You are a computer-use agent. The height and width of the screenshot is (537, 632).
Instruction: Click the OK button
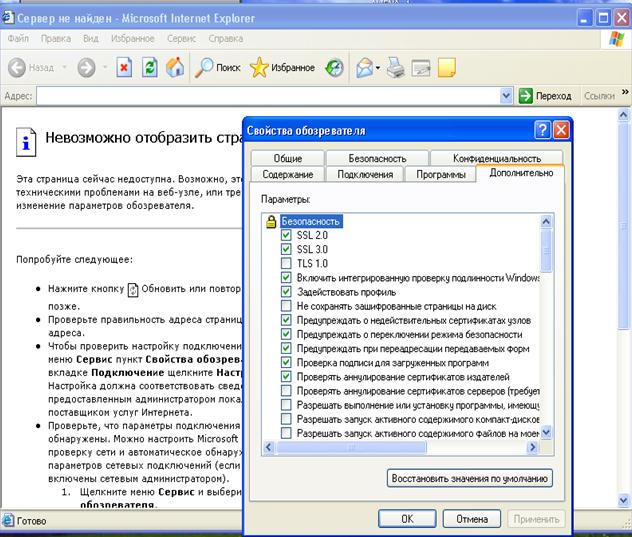(407, 518)
